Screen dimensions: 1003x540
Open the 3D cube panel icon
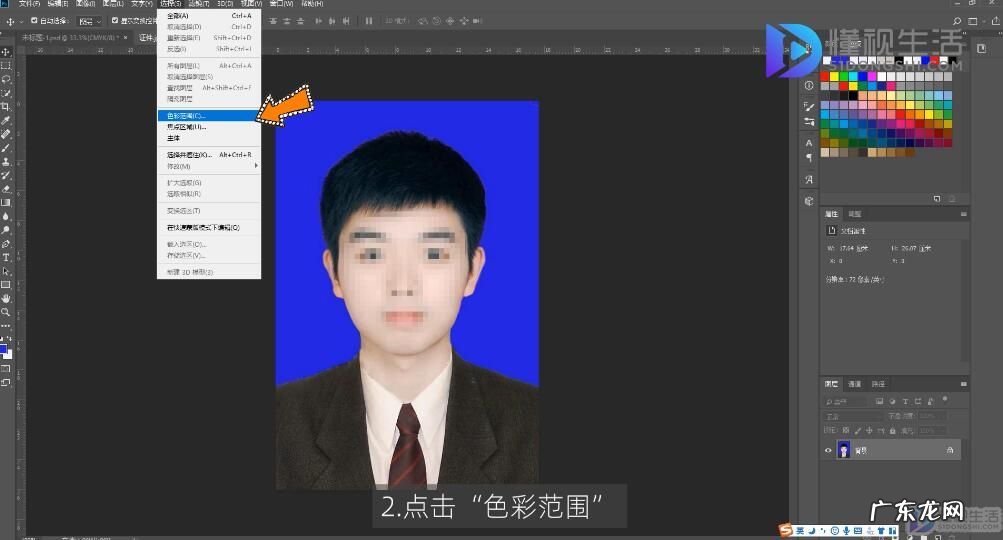click(x=809, y=201)
